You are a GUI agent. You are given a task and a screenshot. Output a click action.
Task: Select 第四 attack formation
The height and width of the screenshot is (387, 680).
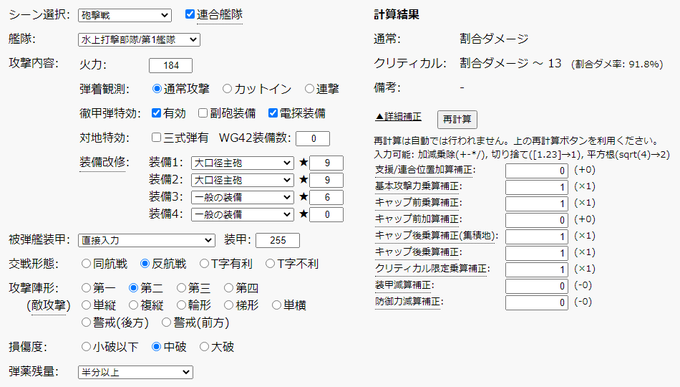[229, 288]
